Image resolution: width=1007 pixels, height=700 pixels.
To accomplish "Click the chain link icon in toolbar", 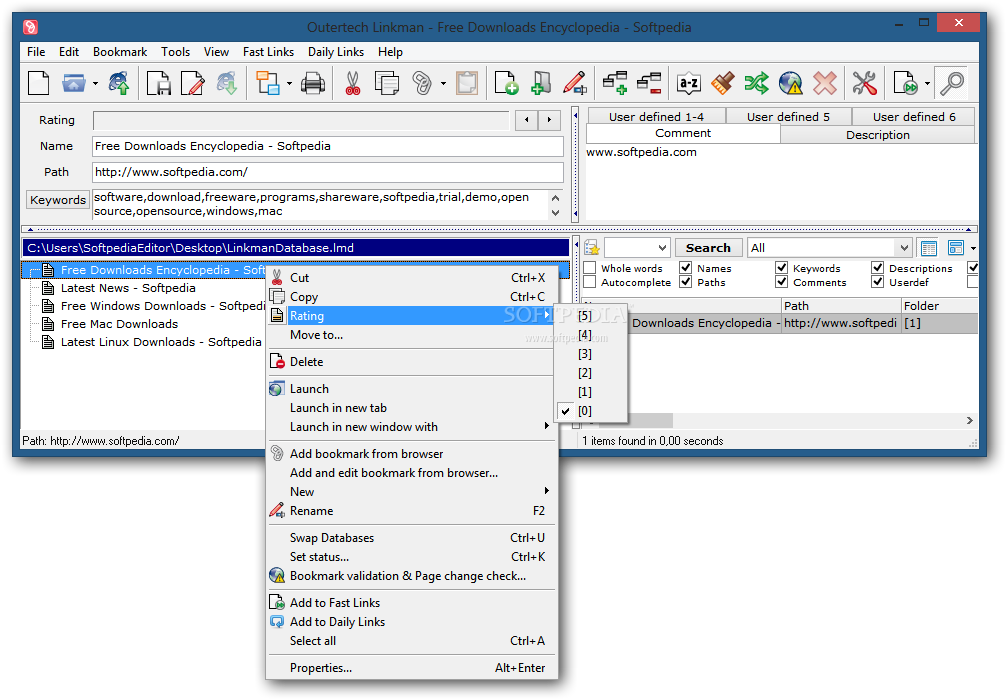I will pos(422,83).
